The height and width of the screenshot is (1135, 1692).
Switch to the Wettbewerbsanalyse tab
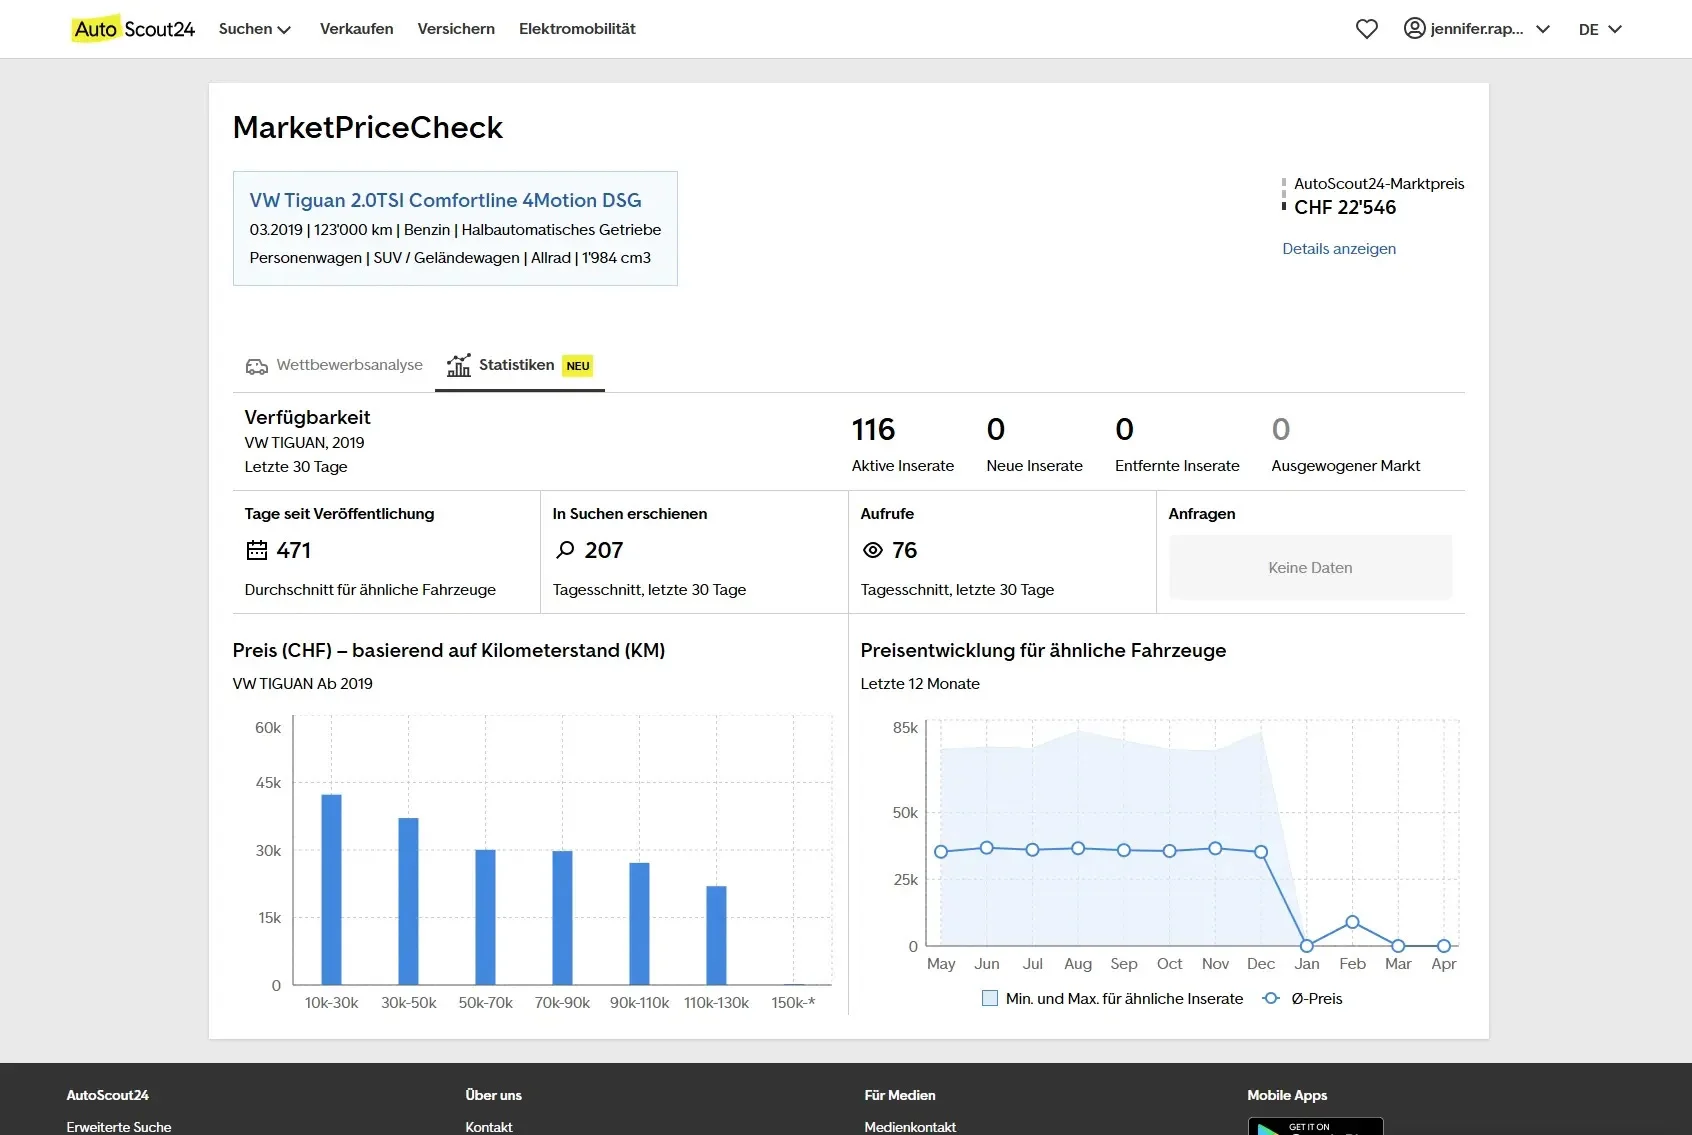click(334, 365)
